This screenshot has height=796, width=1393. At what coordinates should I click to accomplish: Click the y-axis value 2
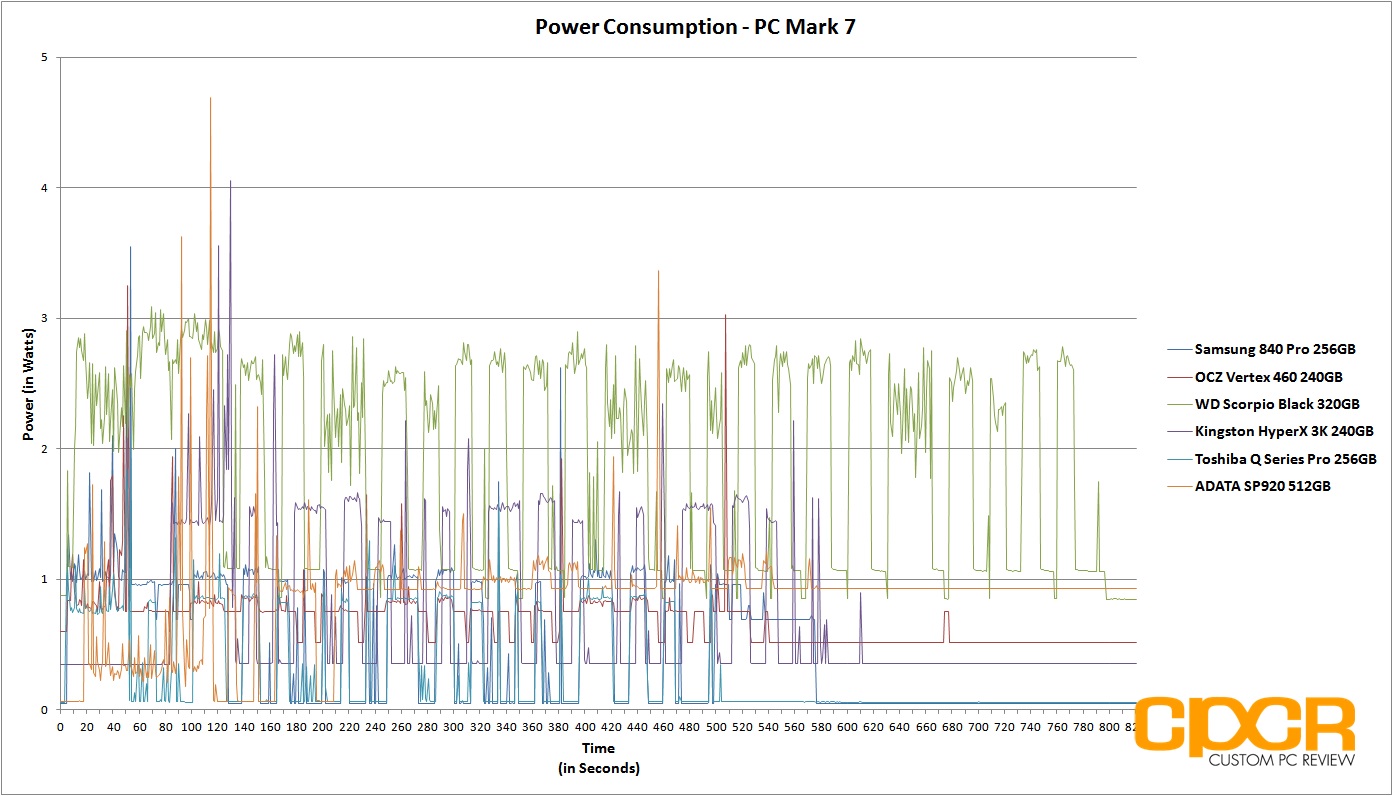pos(44,448)
